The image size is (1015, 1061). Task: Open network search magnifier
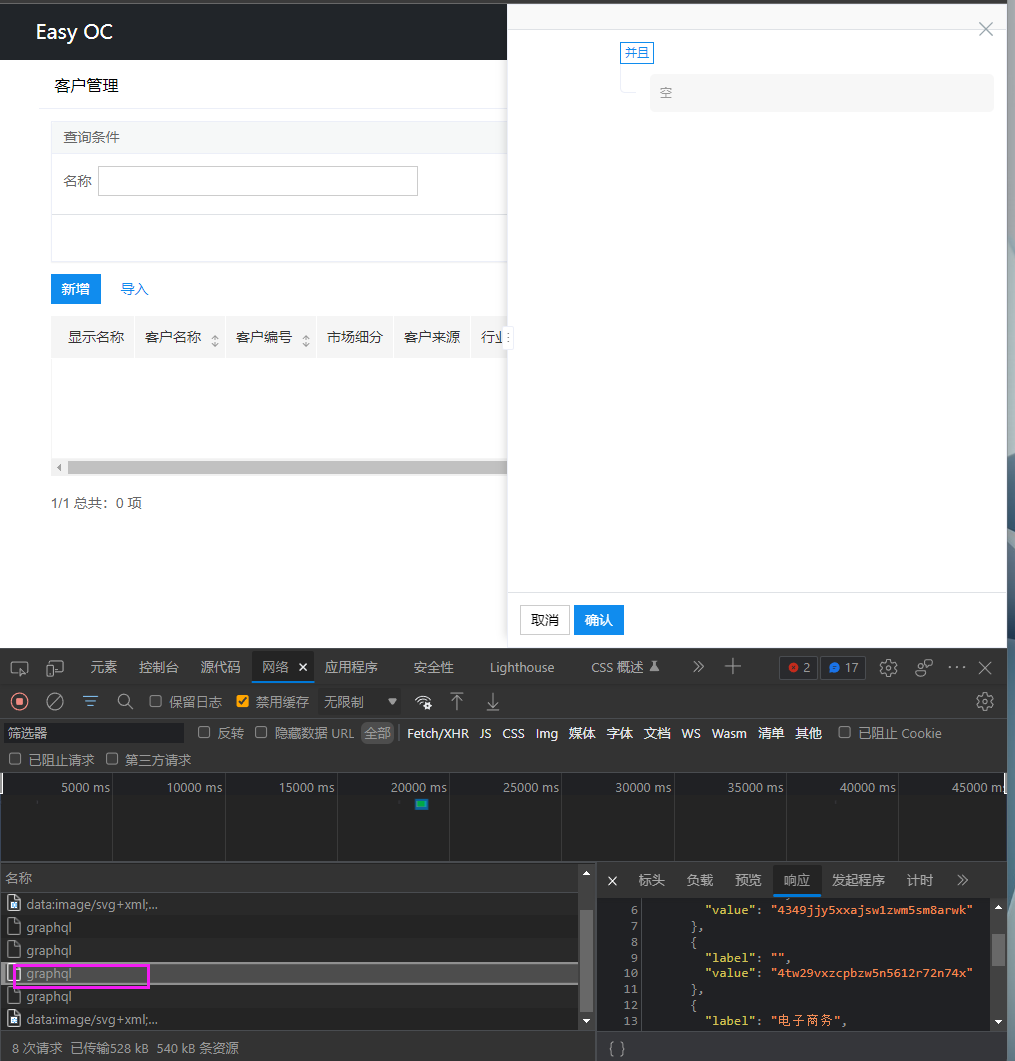tap(125, 702)
